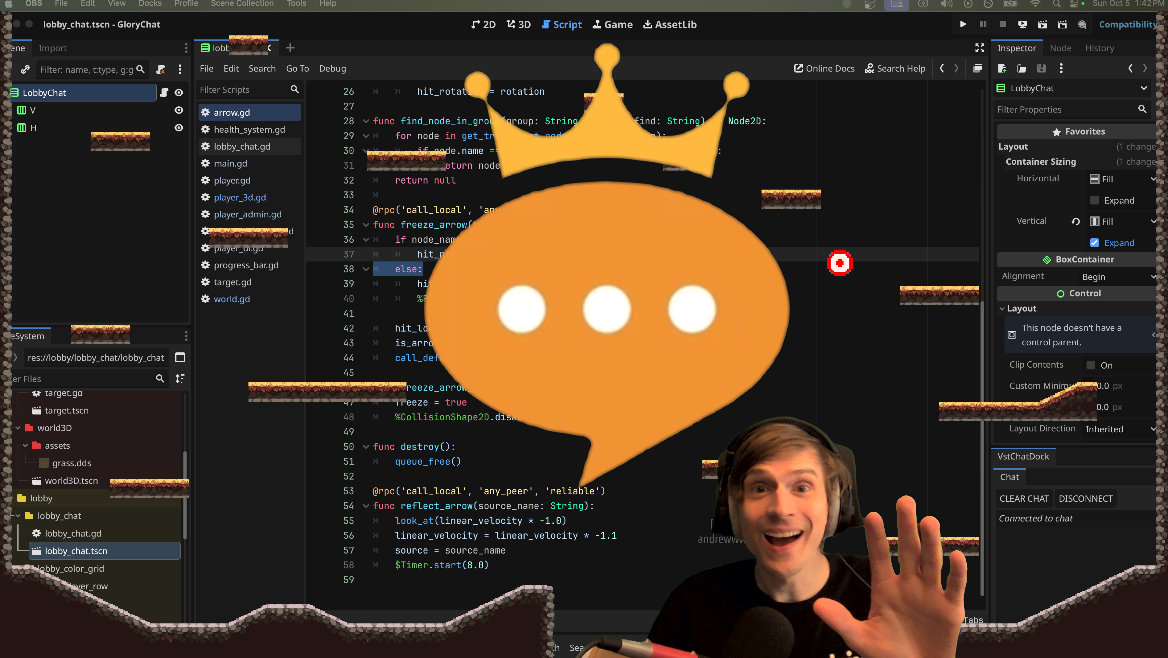Uncheck Vertical Expand checkbox
The image size is (1168, 658).
pos(1094,243)
